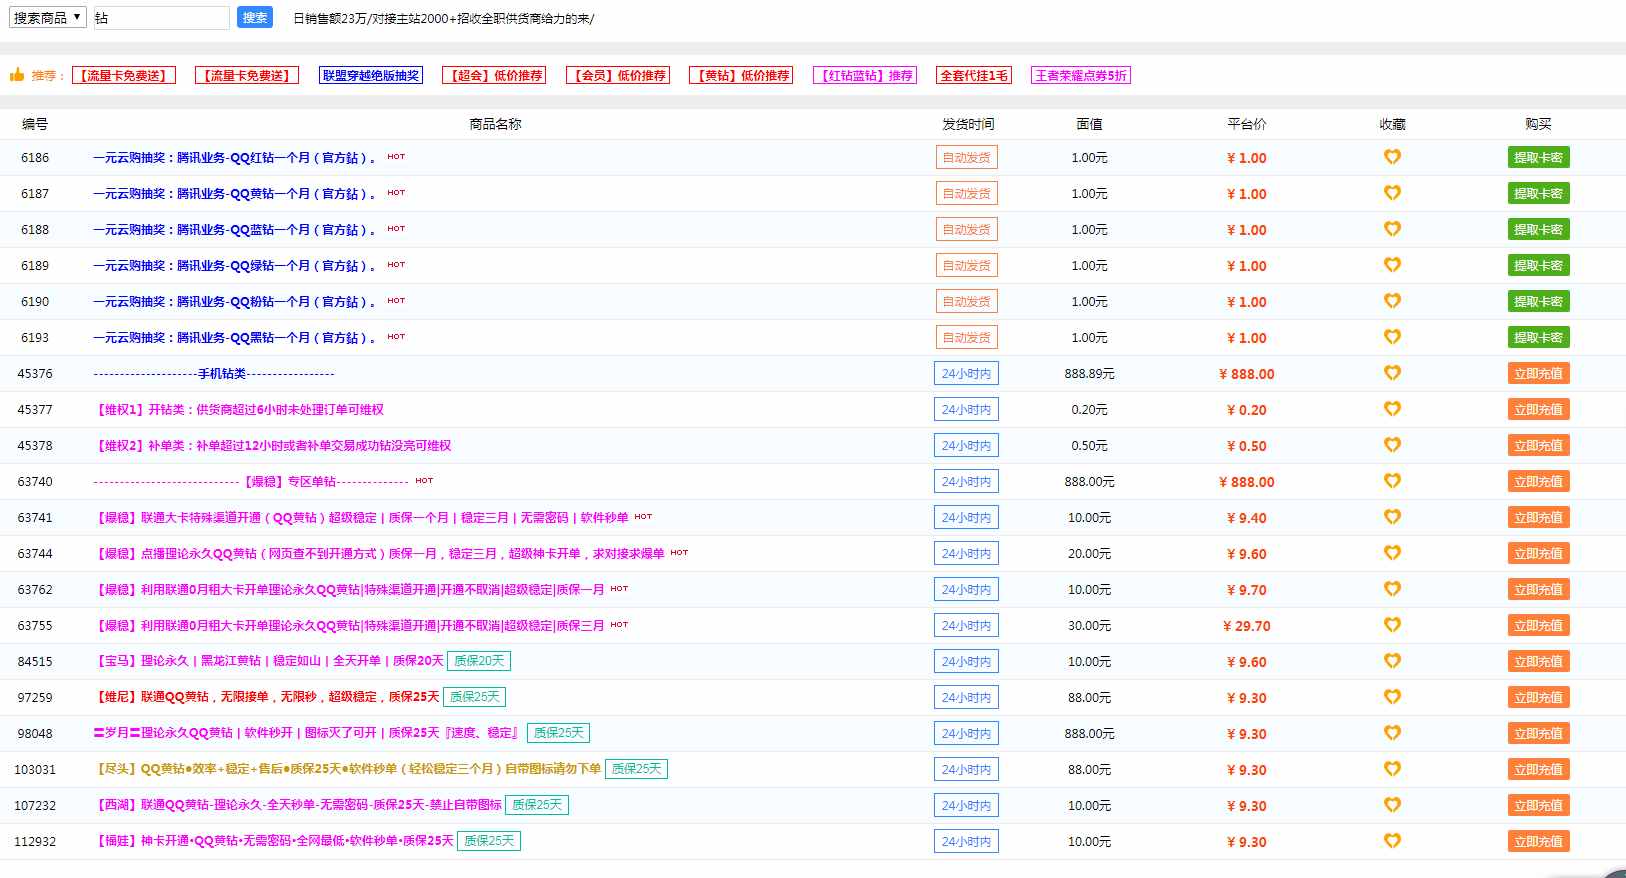Viewport: 1626px width, 878px height.
Task: Click the search keyword input field
Action: 160,18
